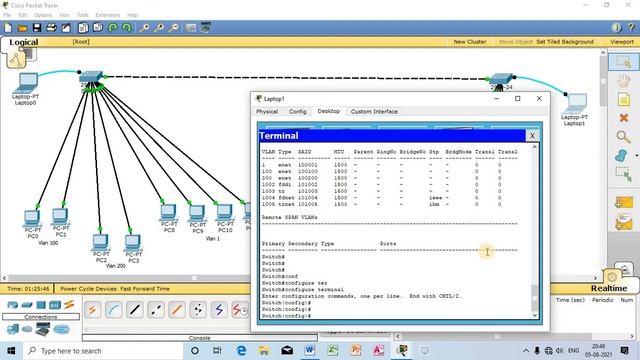
Task: Switch to Config tab in Laptop1 window
Action: point(298,111)
